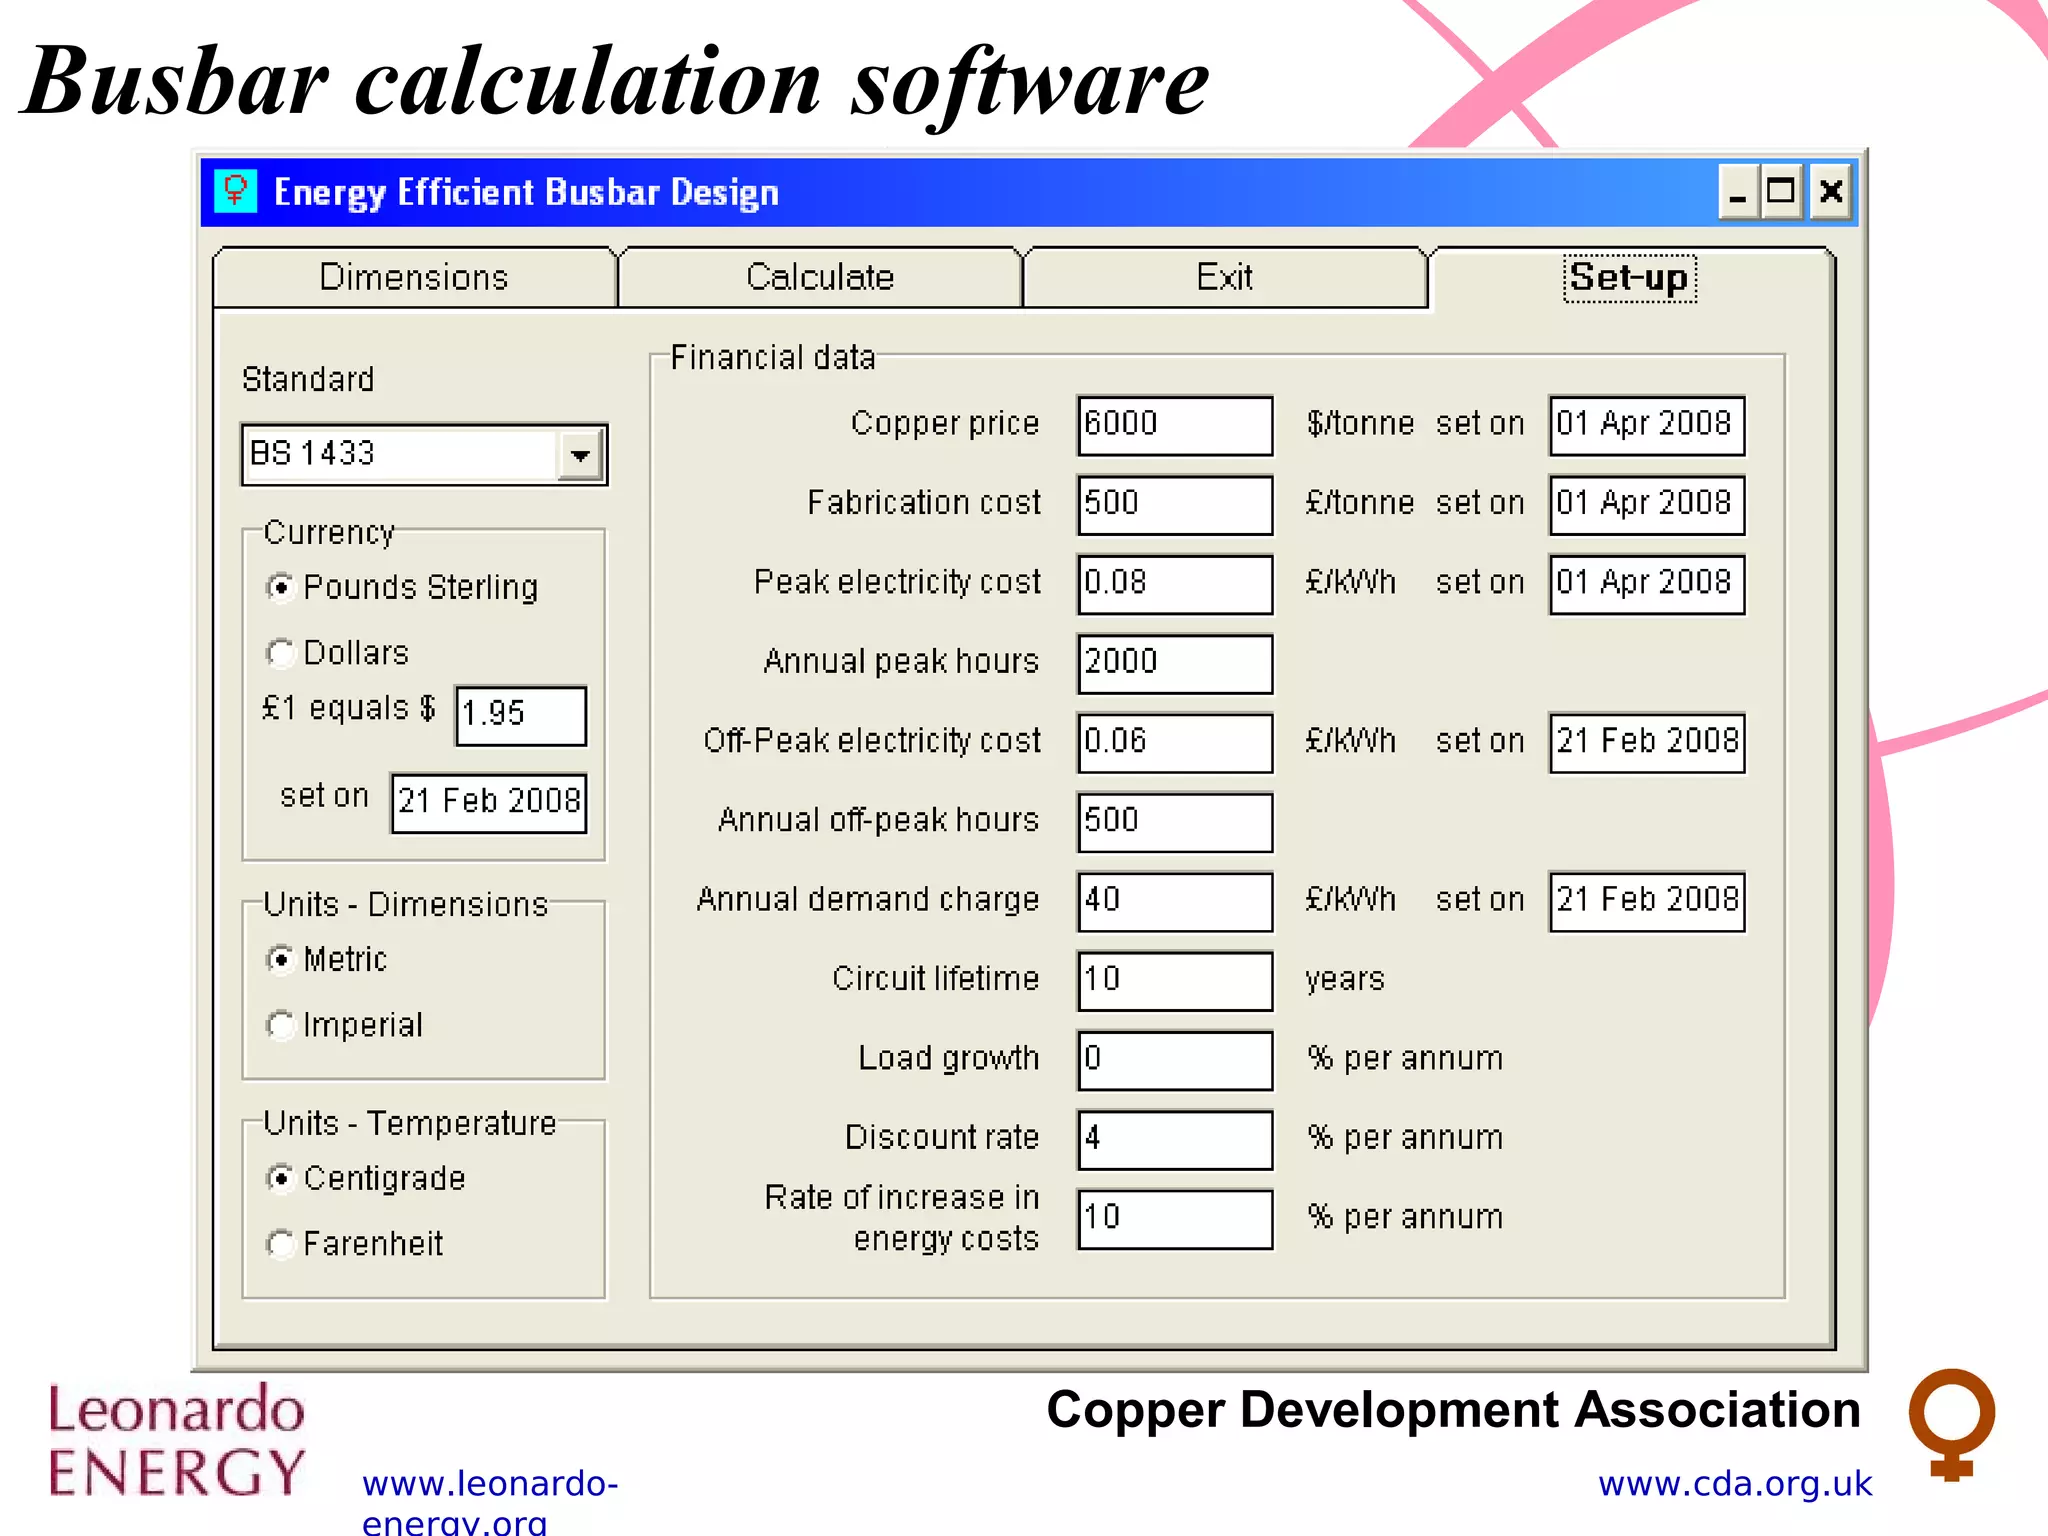Minimize the Busbar Design window
This screenshot has height=1536, width=2048.
(1738, 191)
